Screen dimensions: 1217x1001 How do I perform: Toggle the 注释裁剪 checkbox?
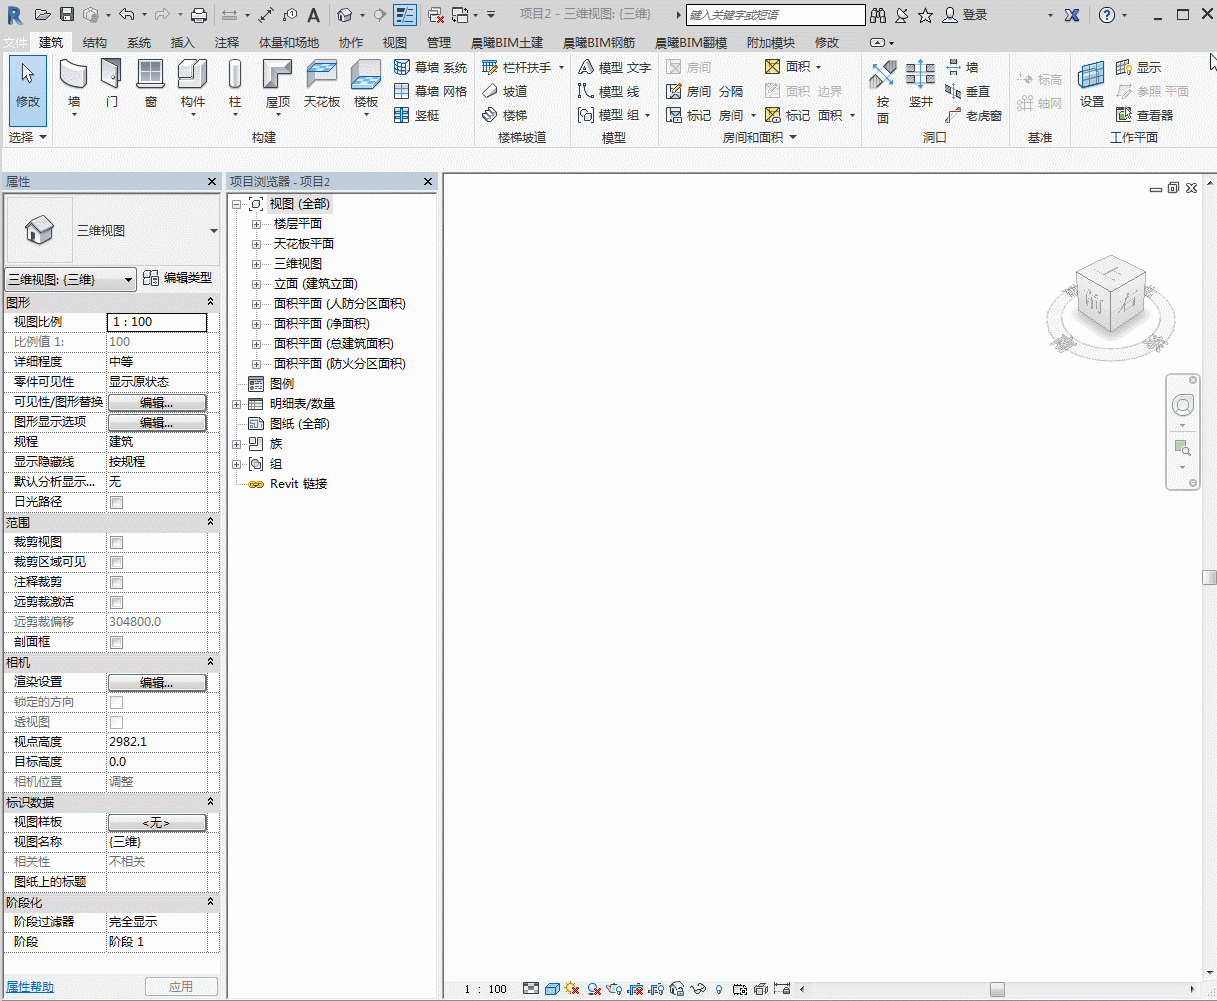[116, 582]
